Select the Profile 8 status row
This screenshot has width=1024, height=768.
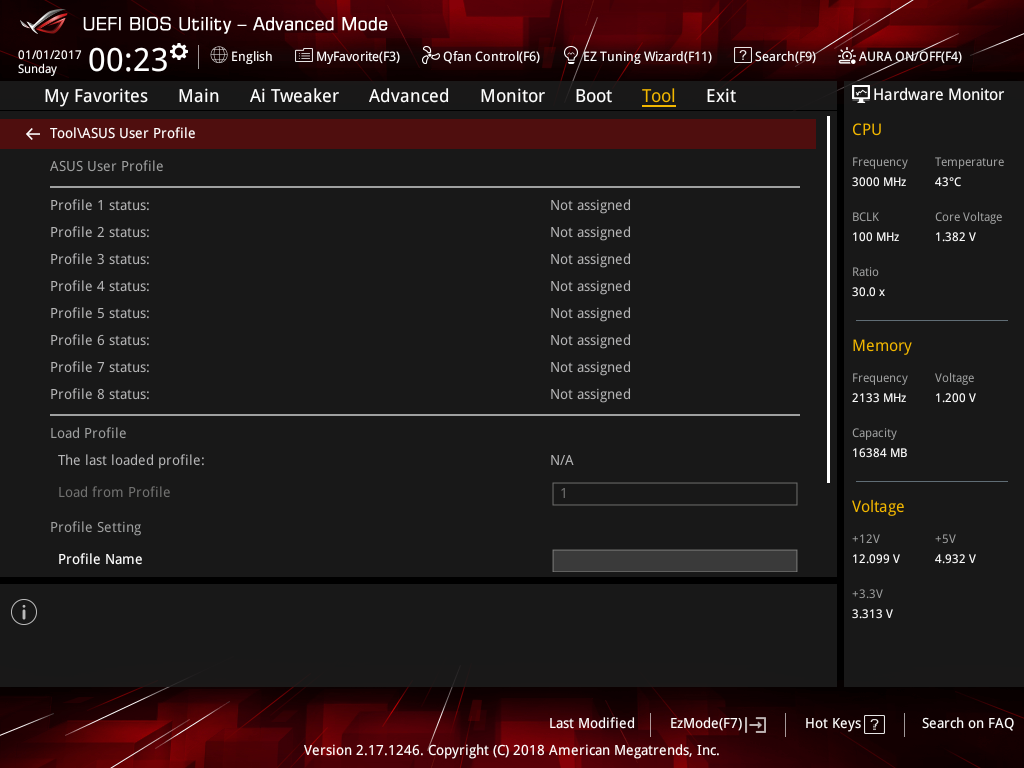pos(424,394)
